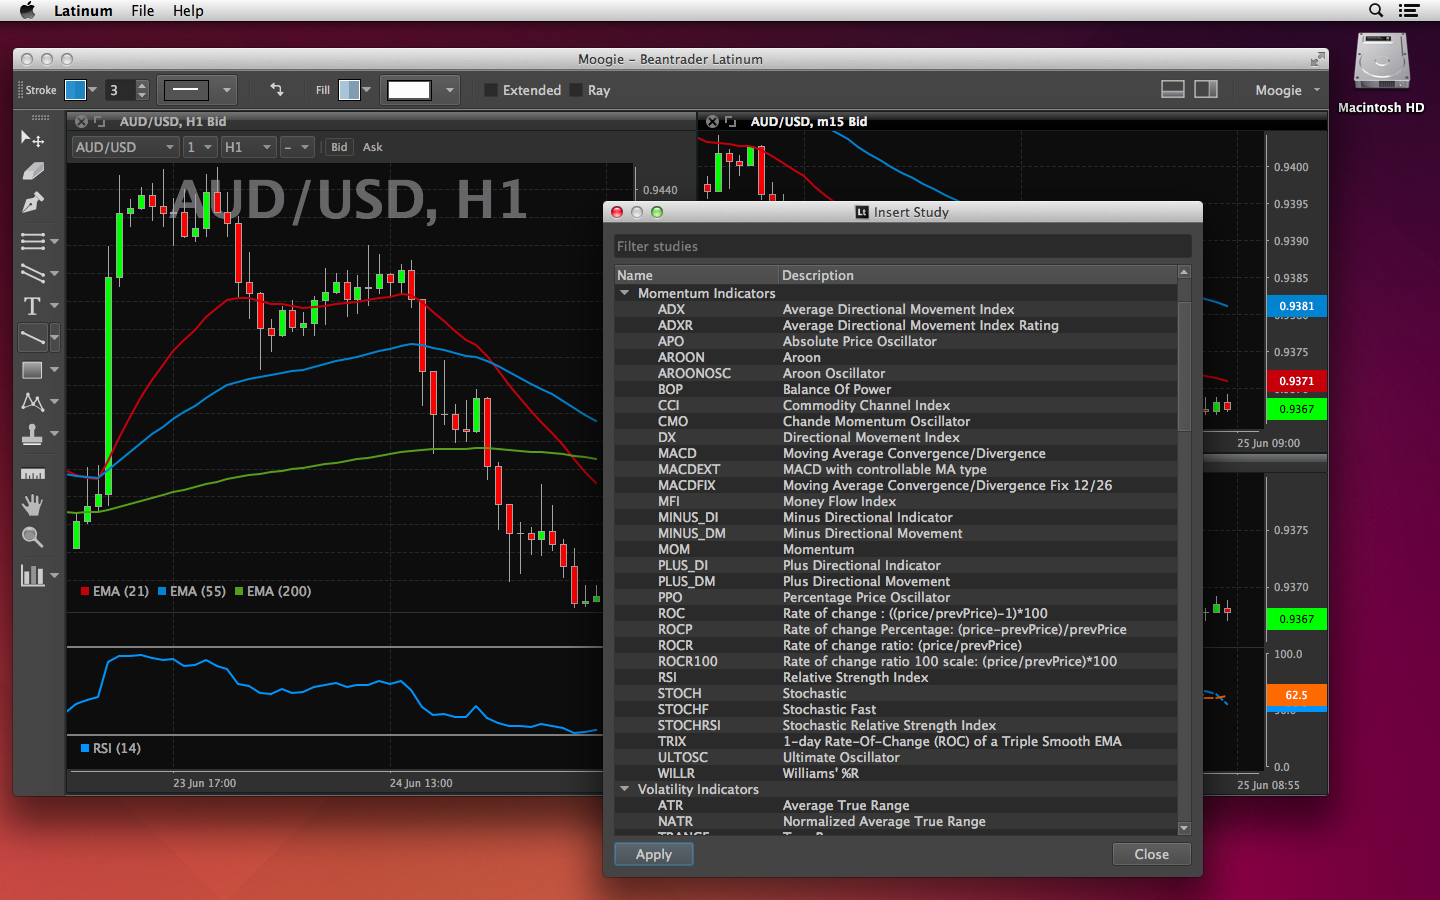The width and height of the screenshot is (1440, 900).
Task: Select the Stamp tool
Action: [x=33, y=434]
